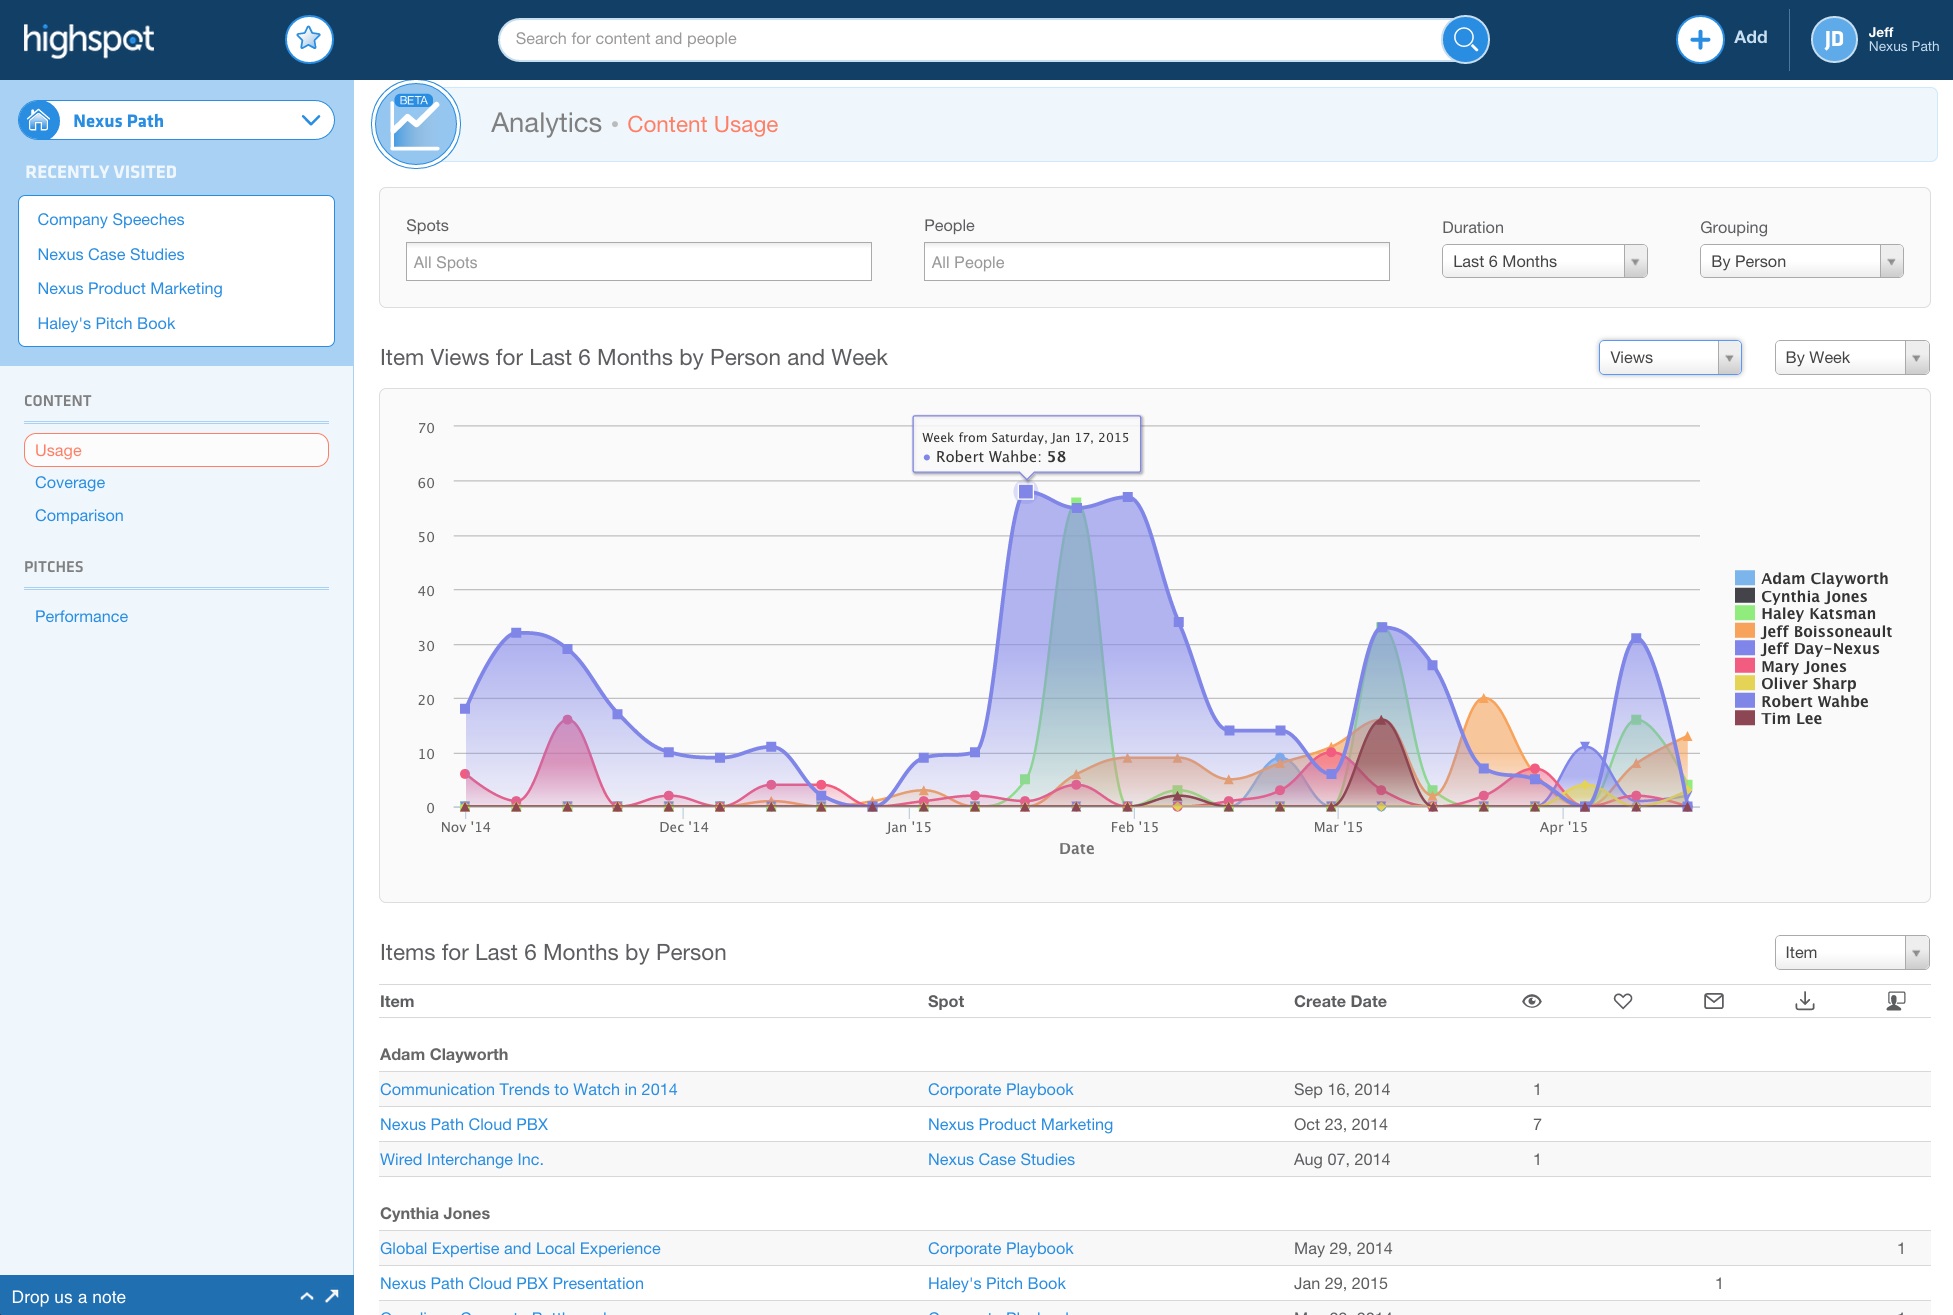This screenshot has height=1315, width=1953.
Task: Toggle Mary Jones legend entry
Action: pos(1791,666)
